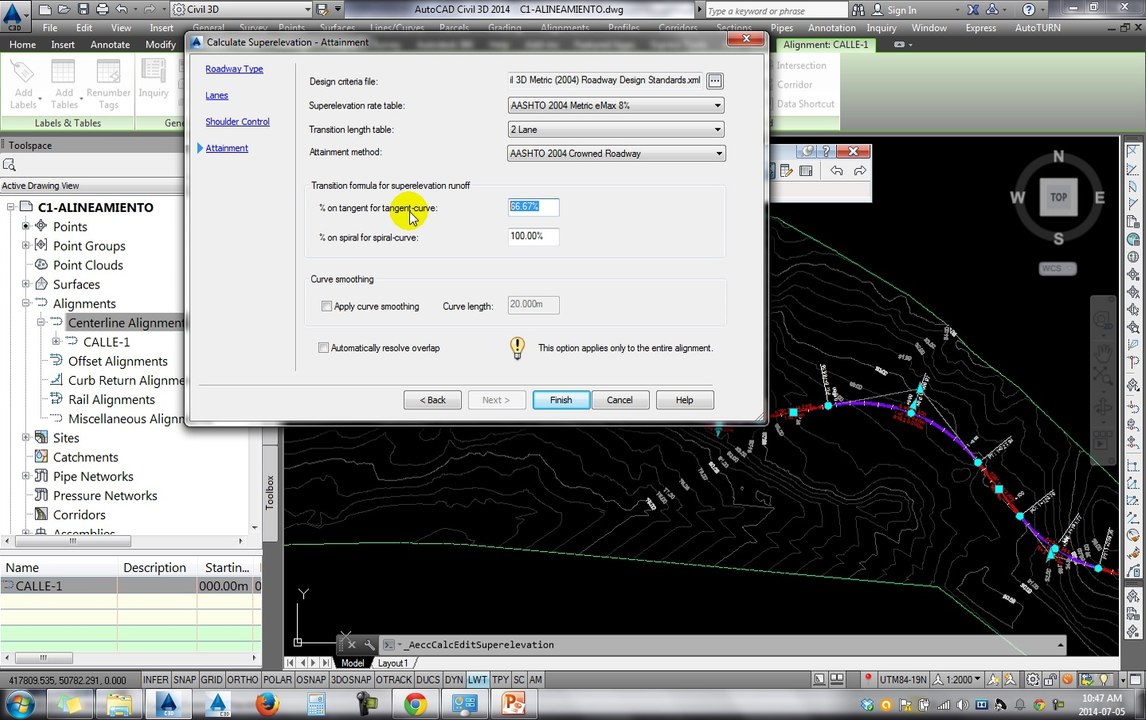
Task: Browse for design criteria file with ellipsis button
Action: [x=716, y=80]
